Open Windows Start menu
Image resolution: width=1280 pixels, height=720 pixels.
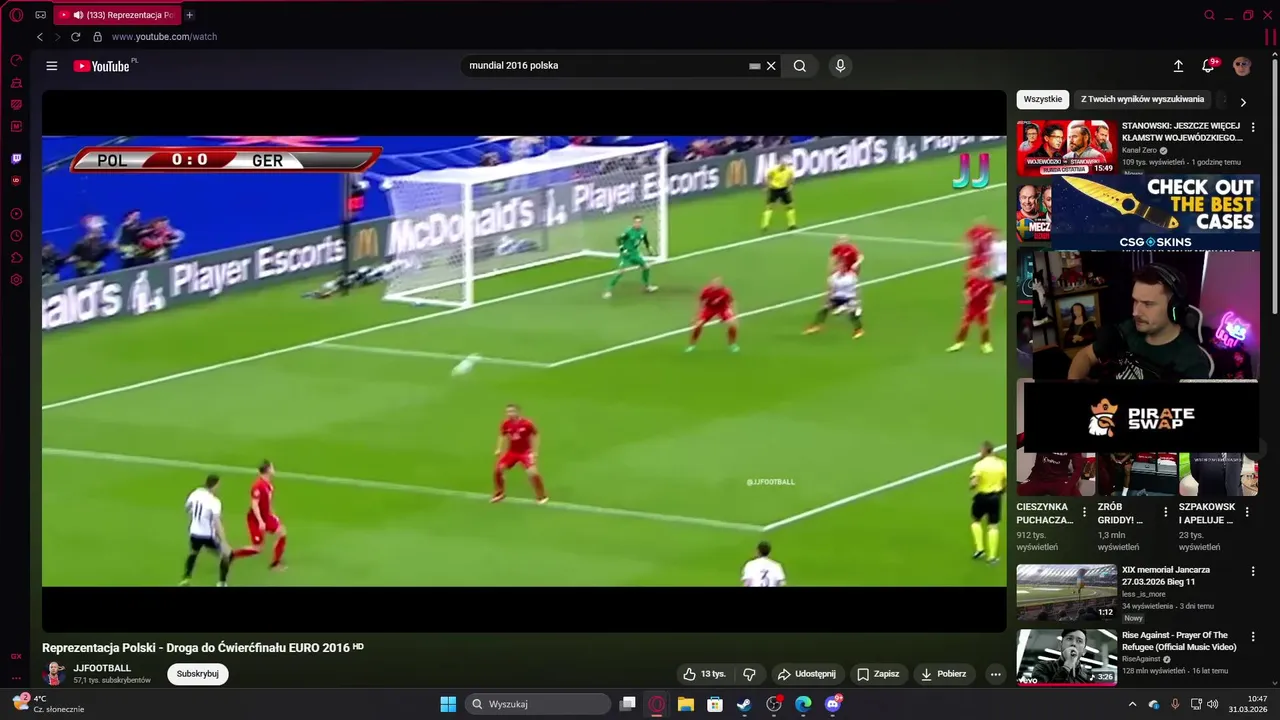[x=448, y=704]
